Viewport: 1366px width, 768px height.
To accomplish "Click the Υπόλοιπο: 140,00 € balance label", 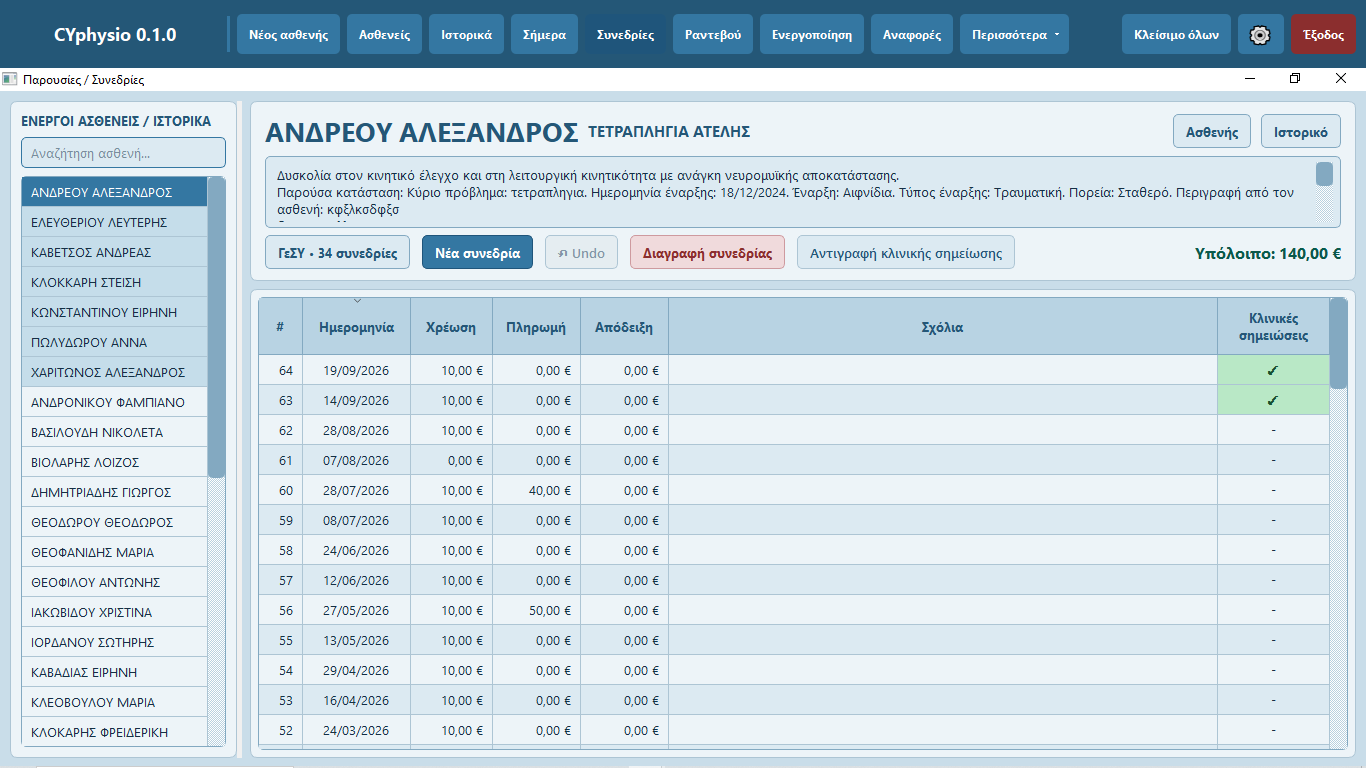I will click(1268, 254).
